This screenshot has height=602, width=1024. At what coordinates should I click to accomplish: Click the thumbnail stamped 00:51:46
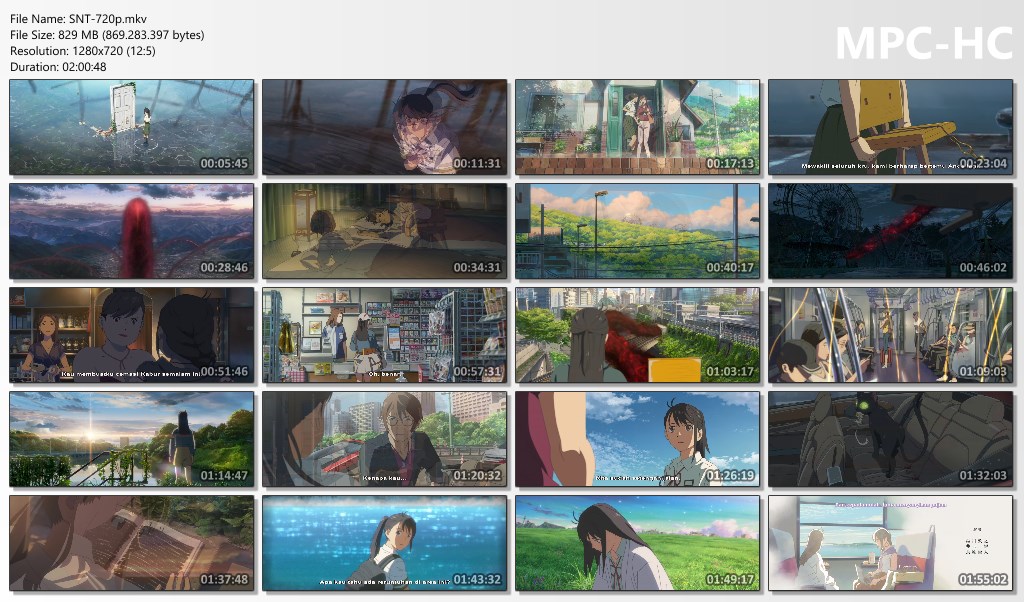[131, 335]
